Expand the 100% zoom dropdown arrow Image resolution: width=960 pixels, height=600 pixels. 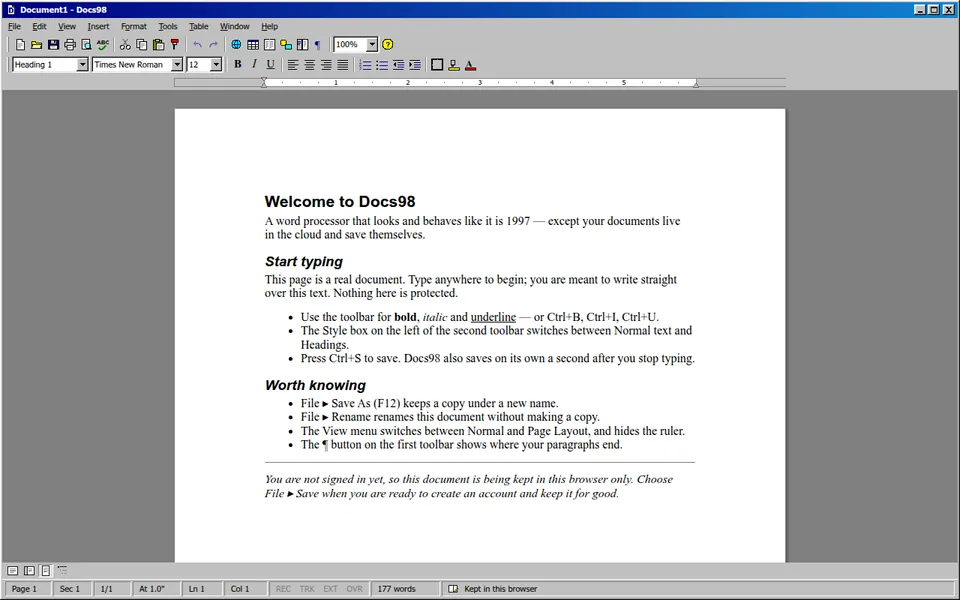pyautogui.click(x=372, y=45)
